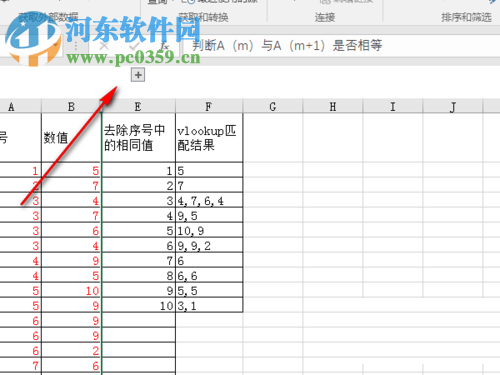
Task: Select column E header
Action: tap(138, 107)
